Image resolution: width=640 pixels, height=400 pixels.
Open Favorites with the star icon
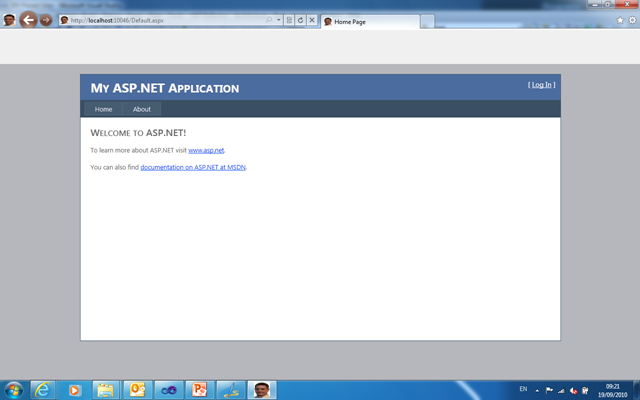620,20
